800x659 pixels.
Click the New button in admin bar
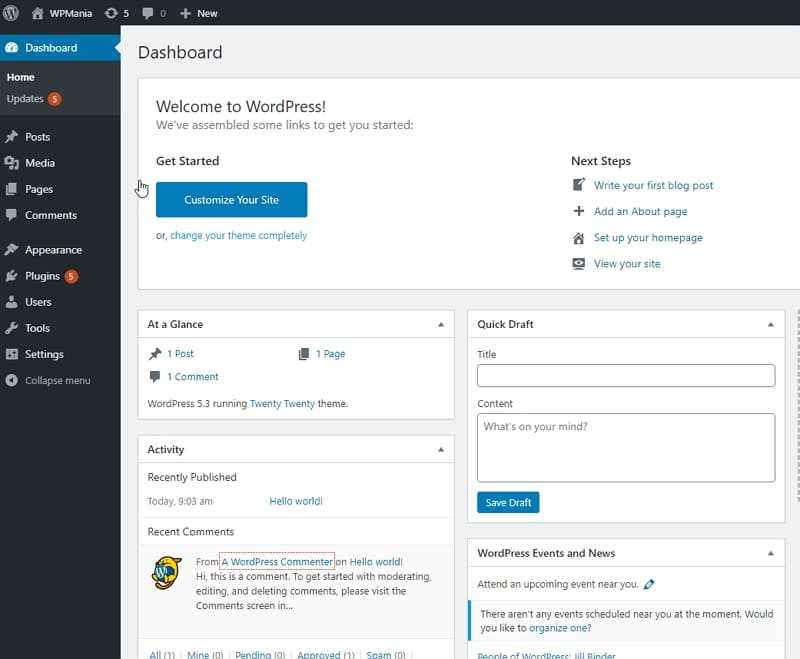coord(199,13)
